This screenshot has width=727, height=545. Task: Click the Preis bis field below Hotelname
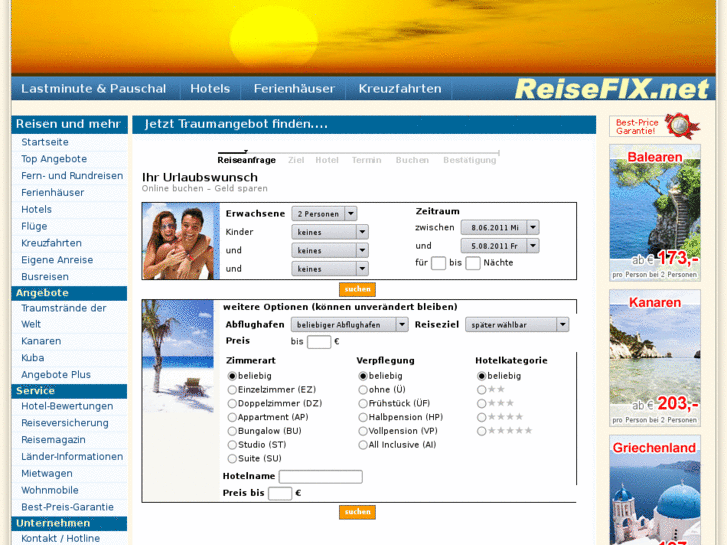(x=280, y=494)
